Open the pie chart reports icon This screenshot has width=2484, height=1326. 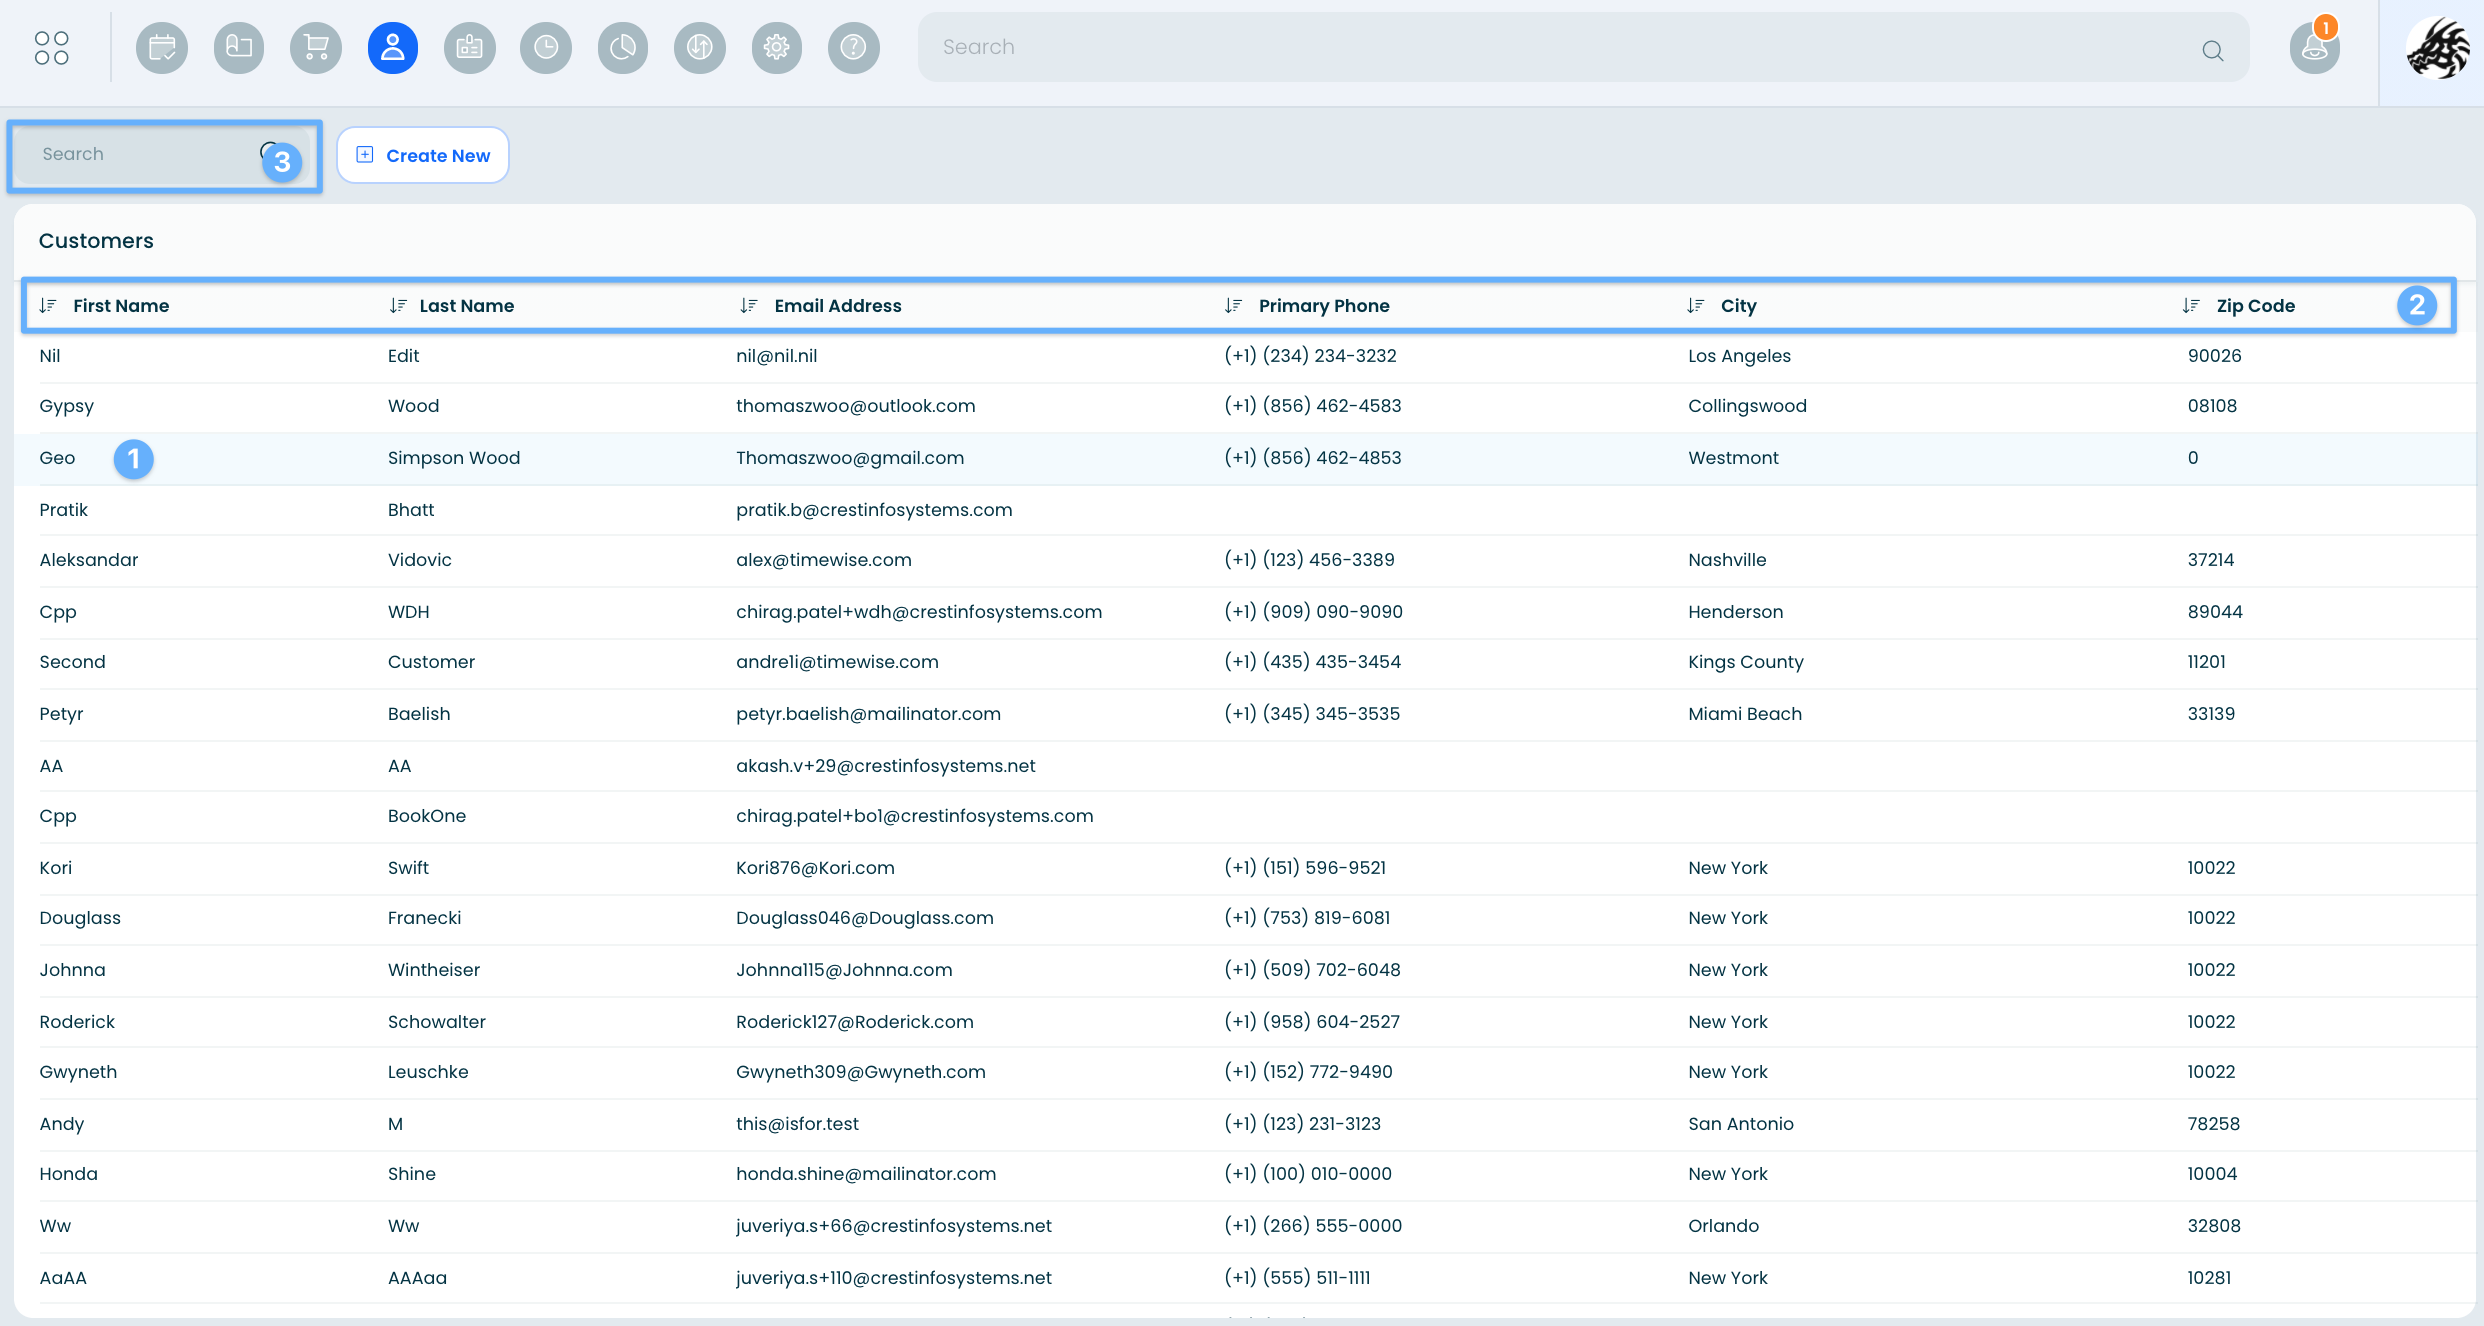pos(623,47)
